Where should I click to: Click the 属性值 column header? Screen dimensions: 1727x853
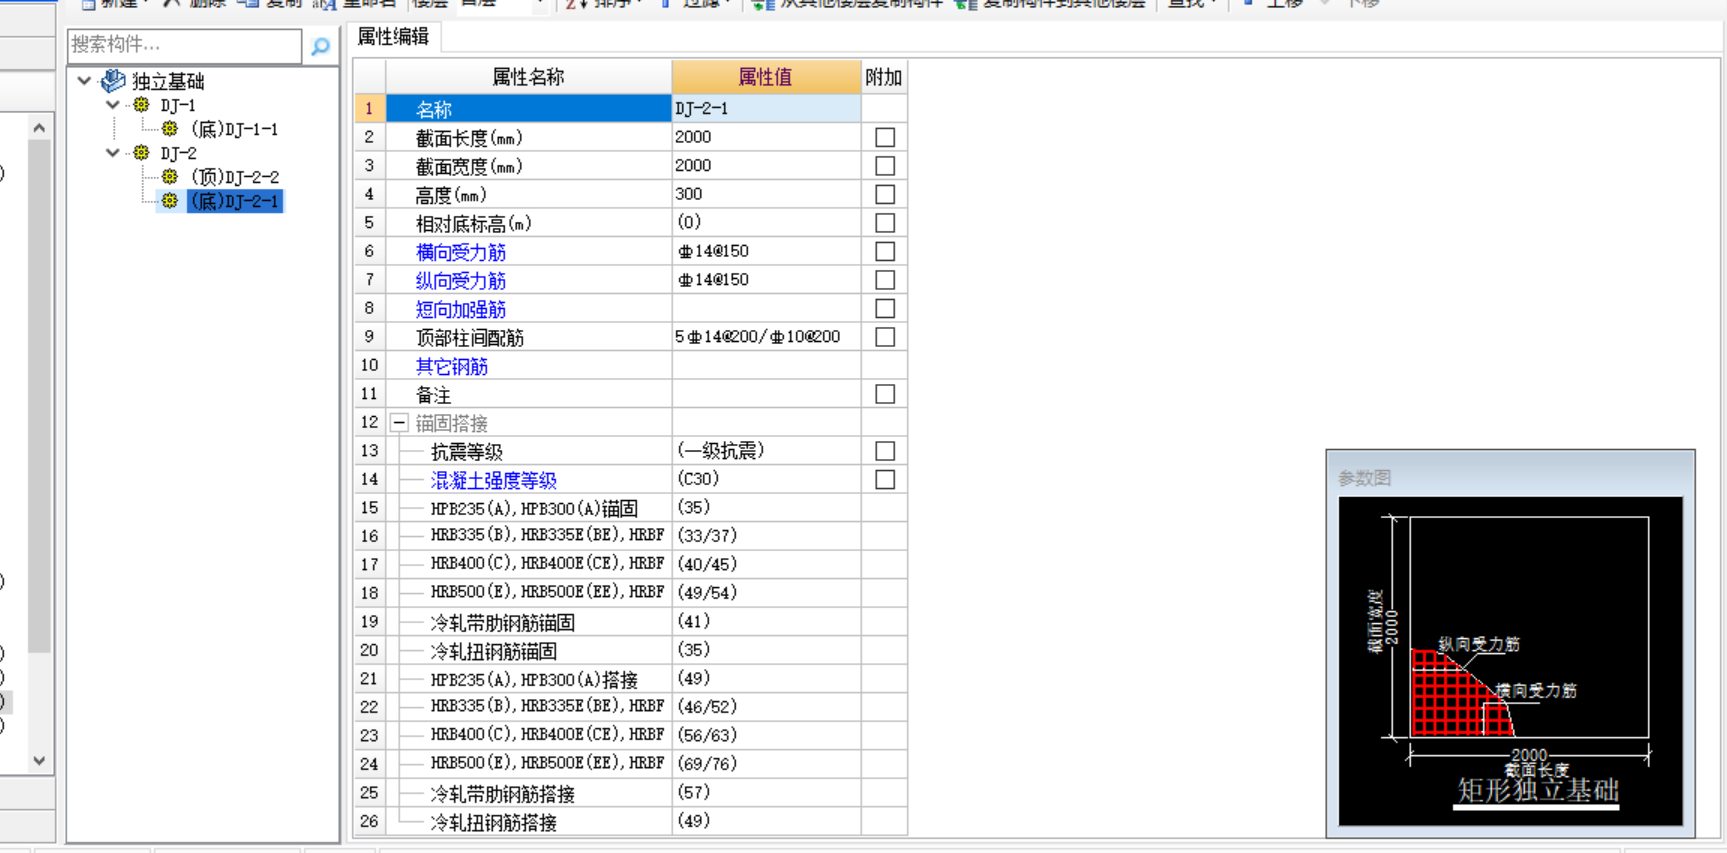pos(766,77)
